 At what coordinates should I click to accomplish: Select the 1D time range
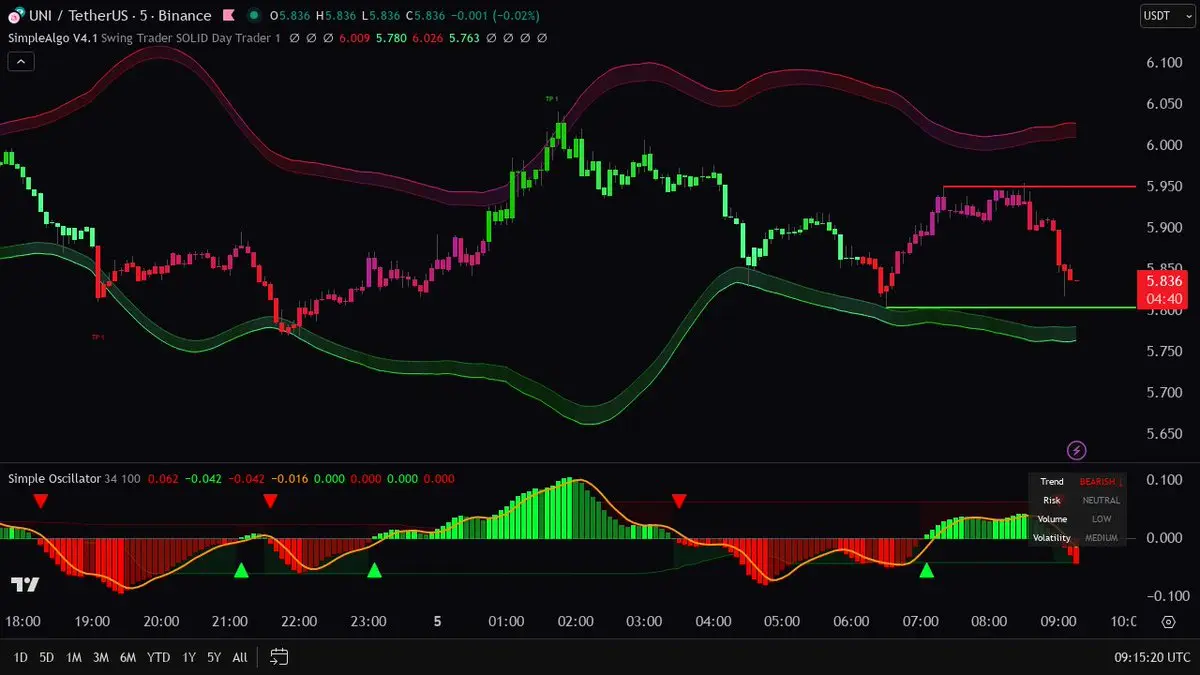tap(20, 657)
